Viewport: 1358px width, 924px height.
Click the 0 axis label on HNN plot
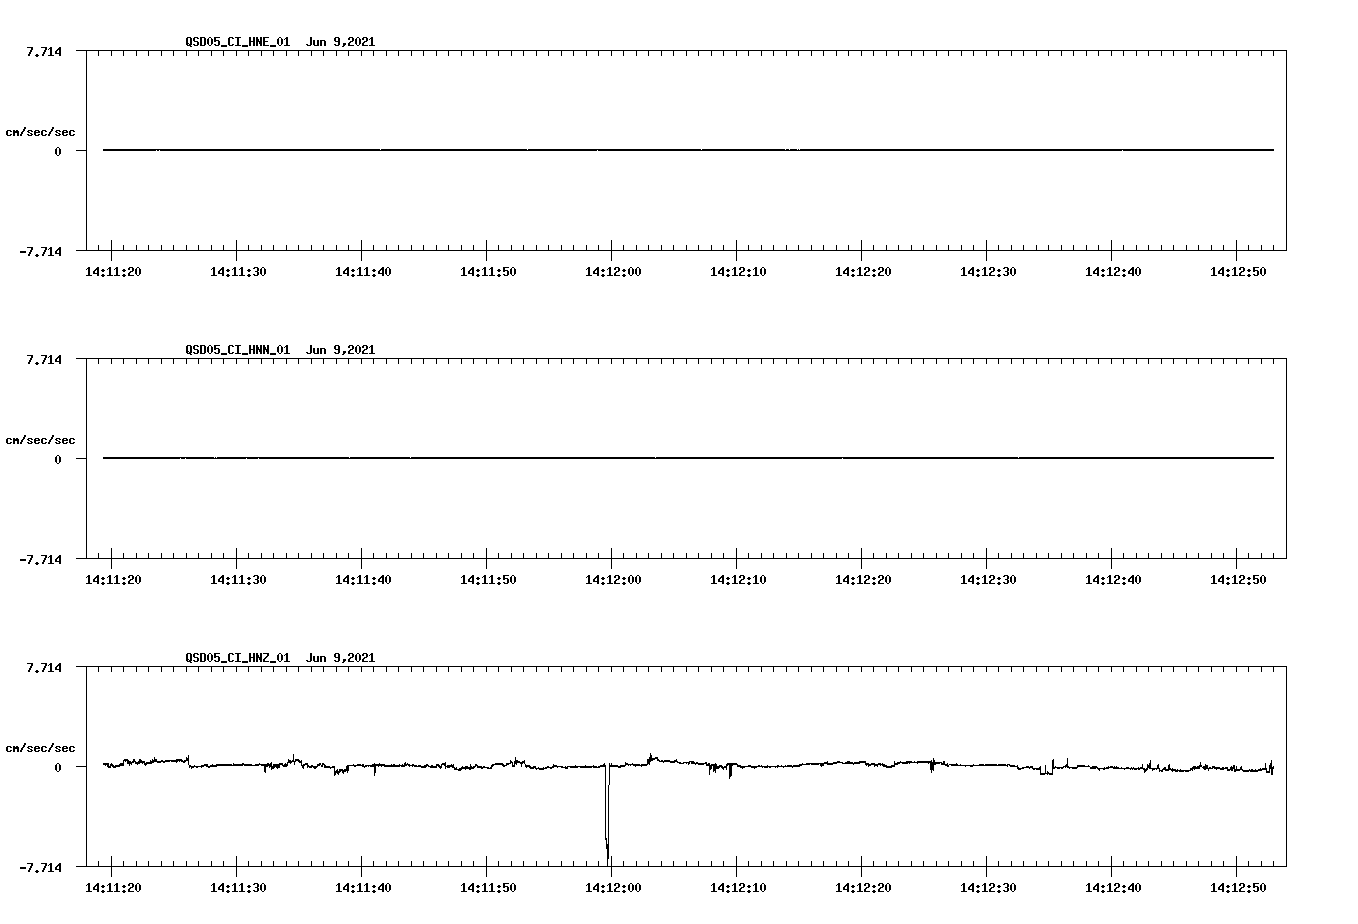coord(58,459)
